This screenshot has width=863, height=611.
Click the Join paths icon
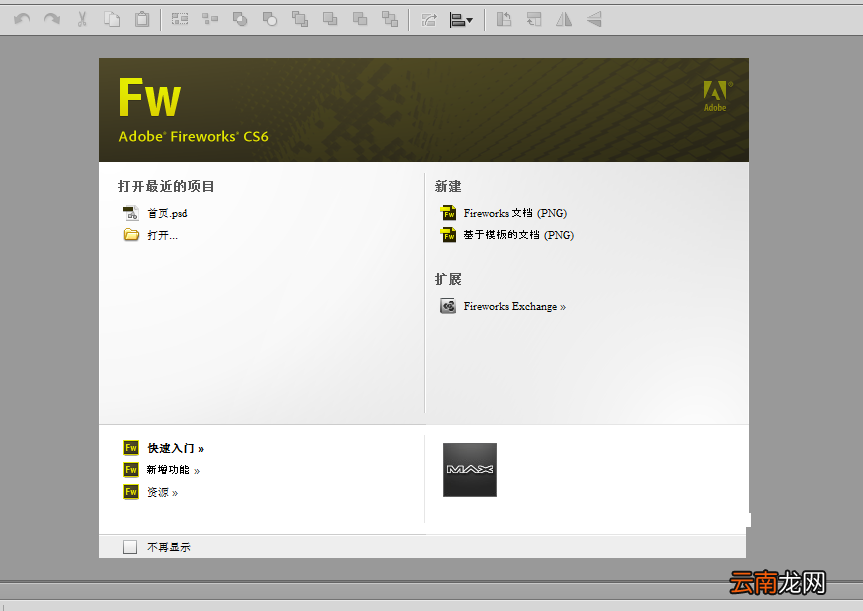point(240,20)
